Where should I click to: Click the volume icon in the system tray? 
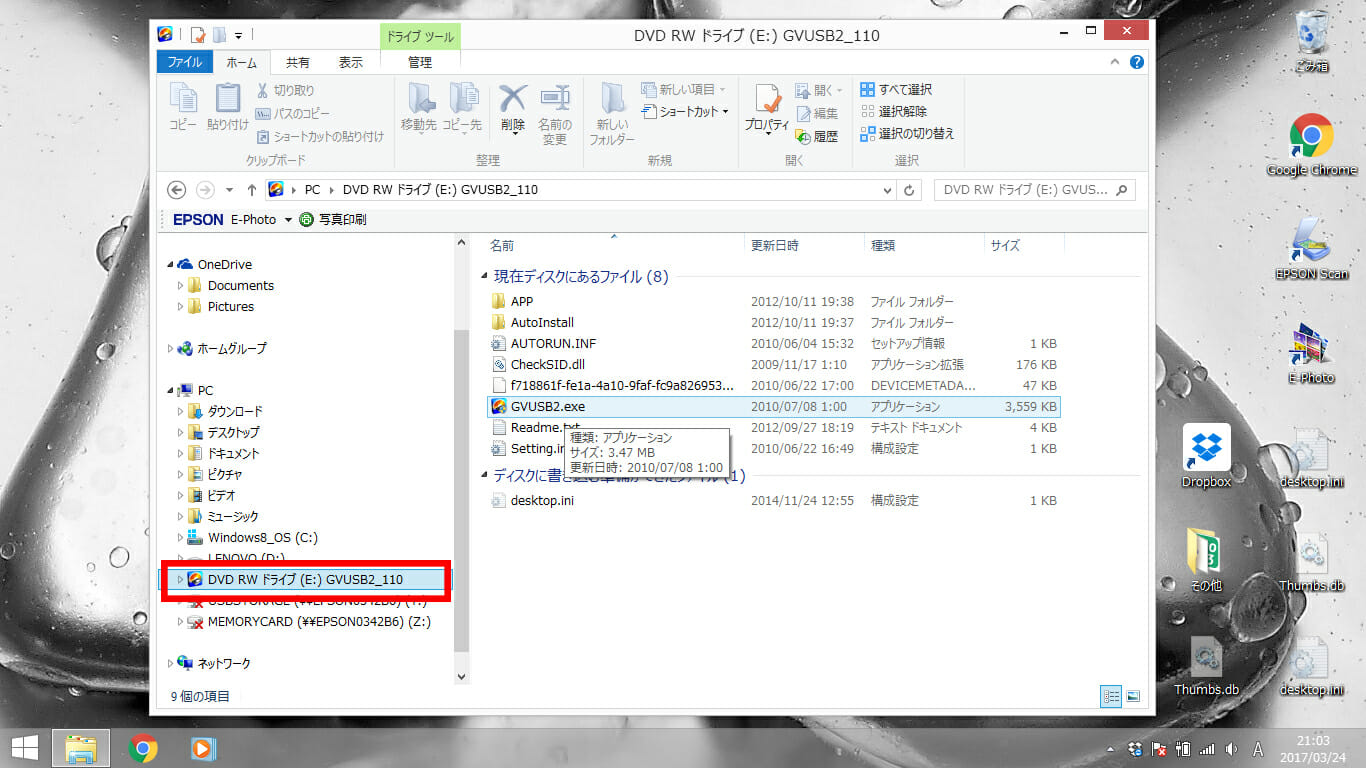(x=1232, y=749)
